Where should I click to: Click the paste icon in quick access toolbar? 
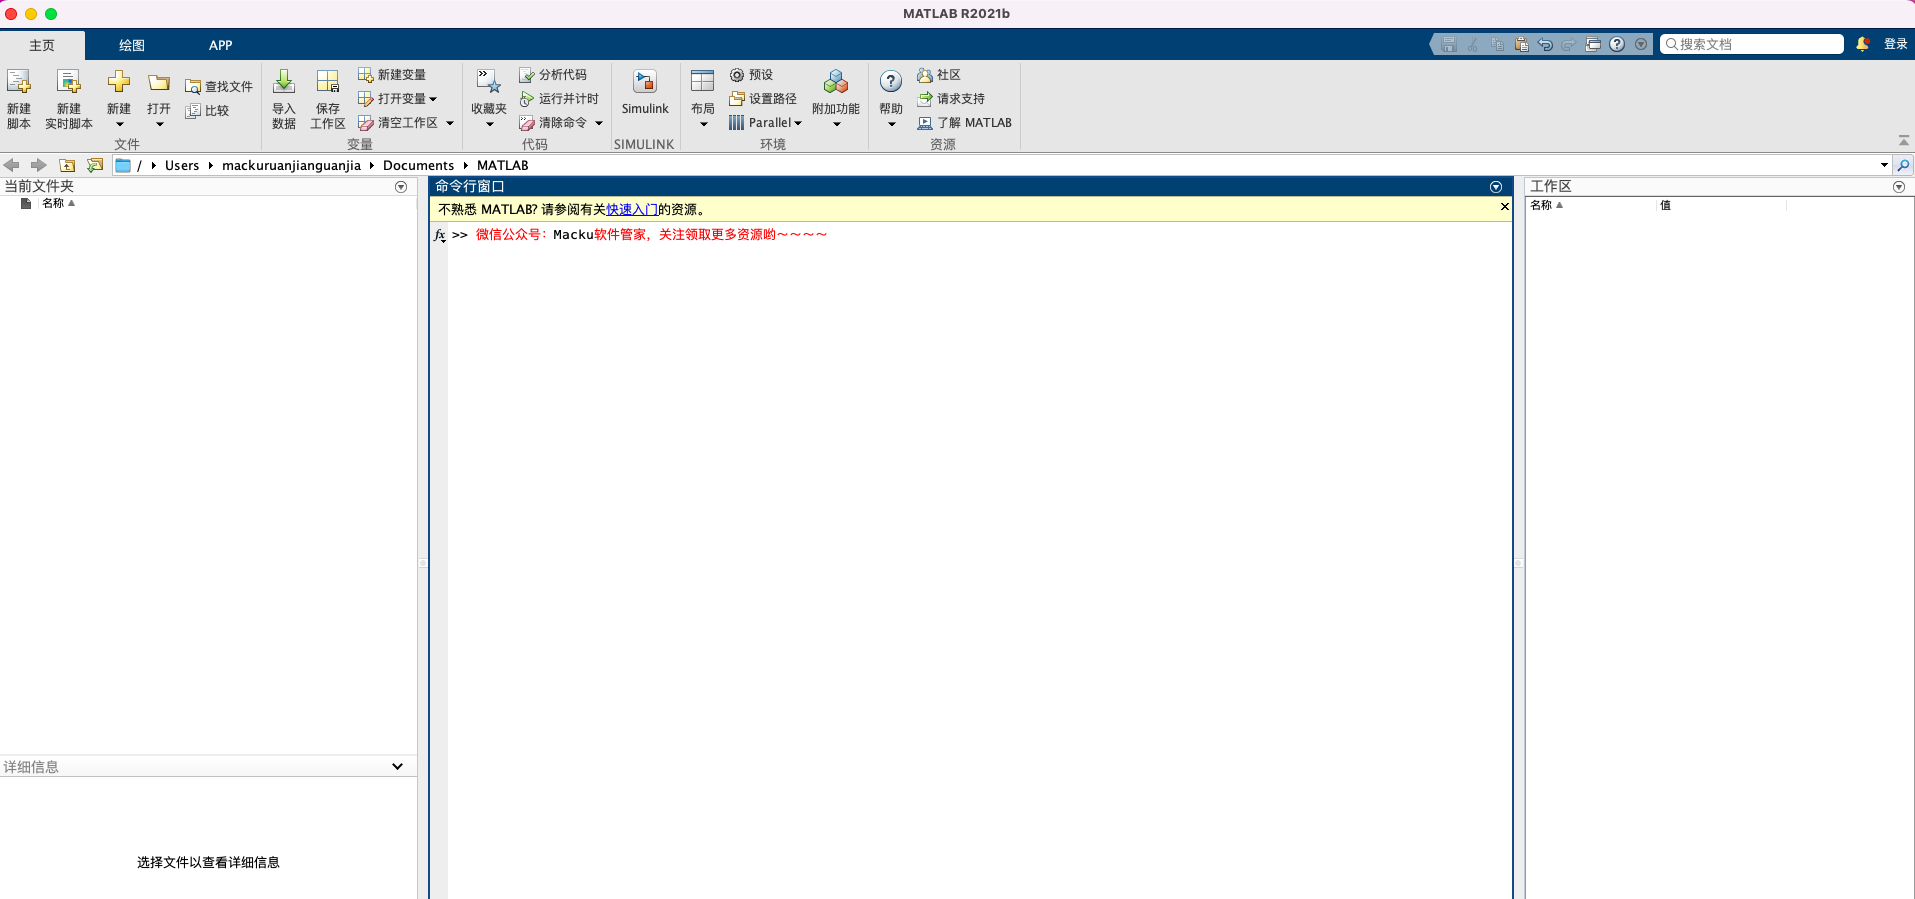[1521, 44]
